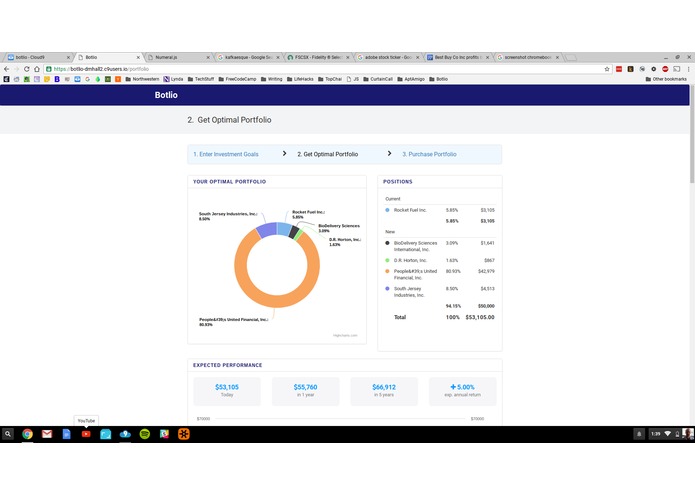This screenshot has height=494, width=695.
Task: Click the $55,760 in 1 year card
Action: click(x=305, y=391)
